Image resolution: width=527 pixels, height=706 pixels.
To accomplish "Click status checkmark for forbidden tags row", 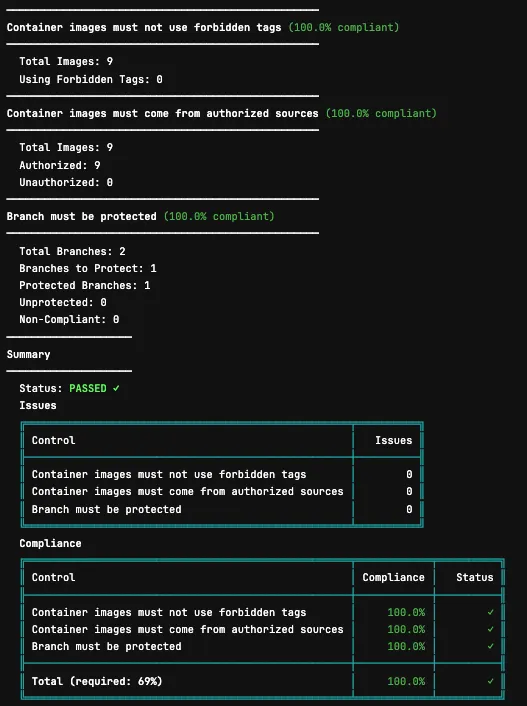I will [491, 612].
